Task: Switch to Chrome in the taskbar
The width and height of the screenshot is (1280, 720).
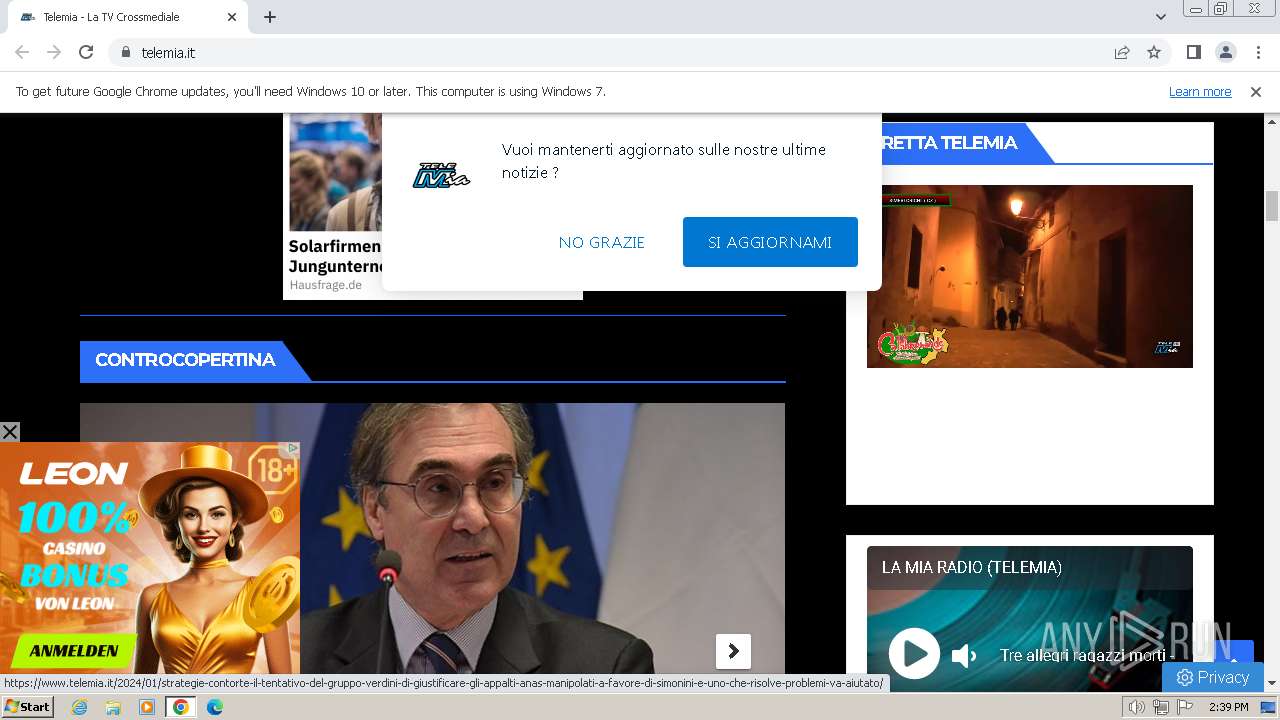Action: [181, 707]
